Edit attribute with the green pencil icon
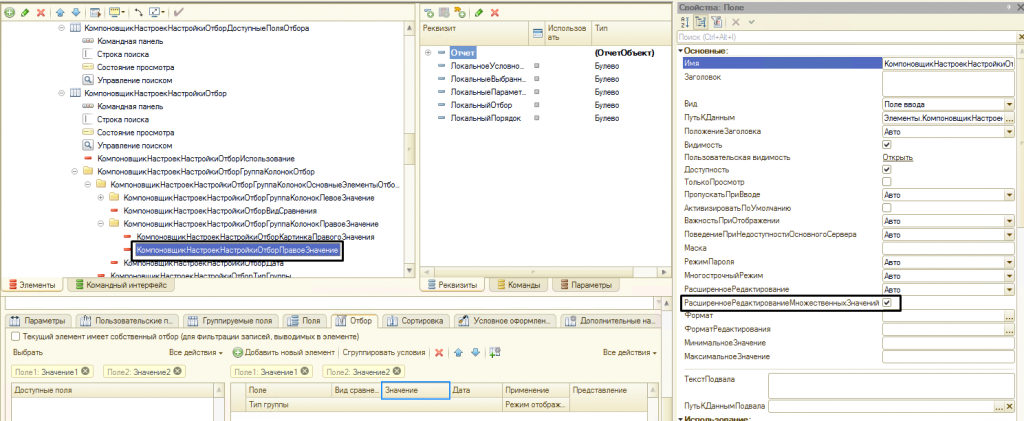The height and width of the screenshot is (421, 1024). (x=479, y=12)
